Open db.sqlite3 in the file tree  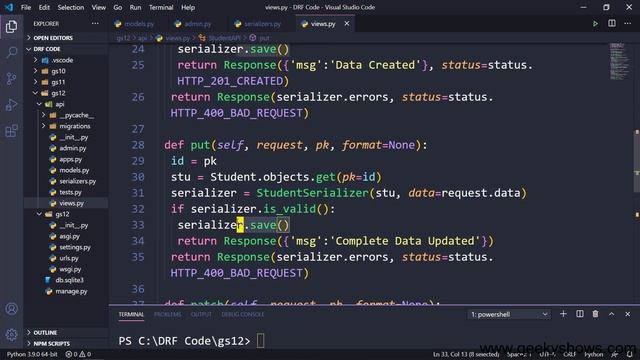(x=69, y=280)
